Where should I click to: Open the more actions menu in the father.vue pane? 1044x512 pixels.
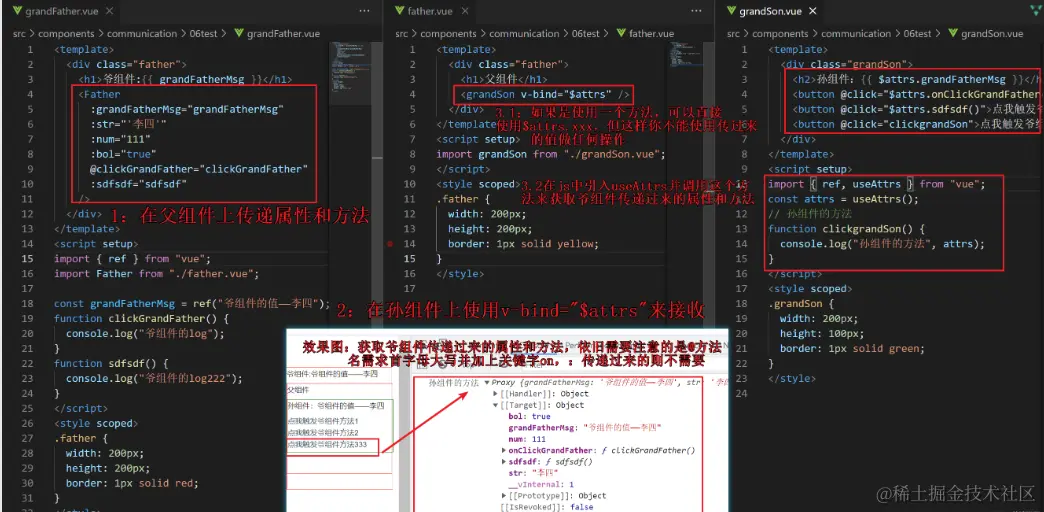click(x=696, y=11)
